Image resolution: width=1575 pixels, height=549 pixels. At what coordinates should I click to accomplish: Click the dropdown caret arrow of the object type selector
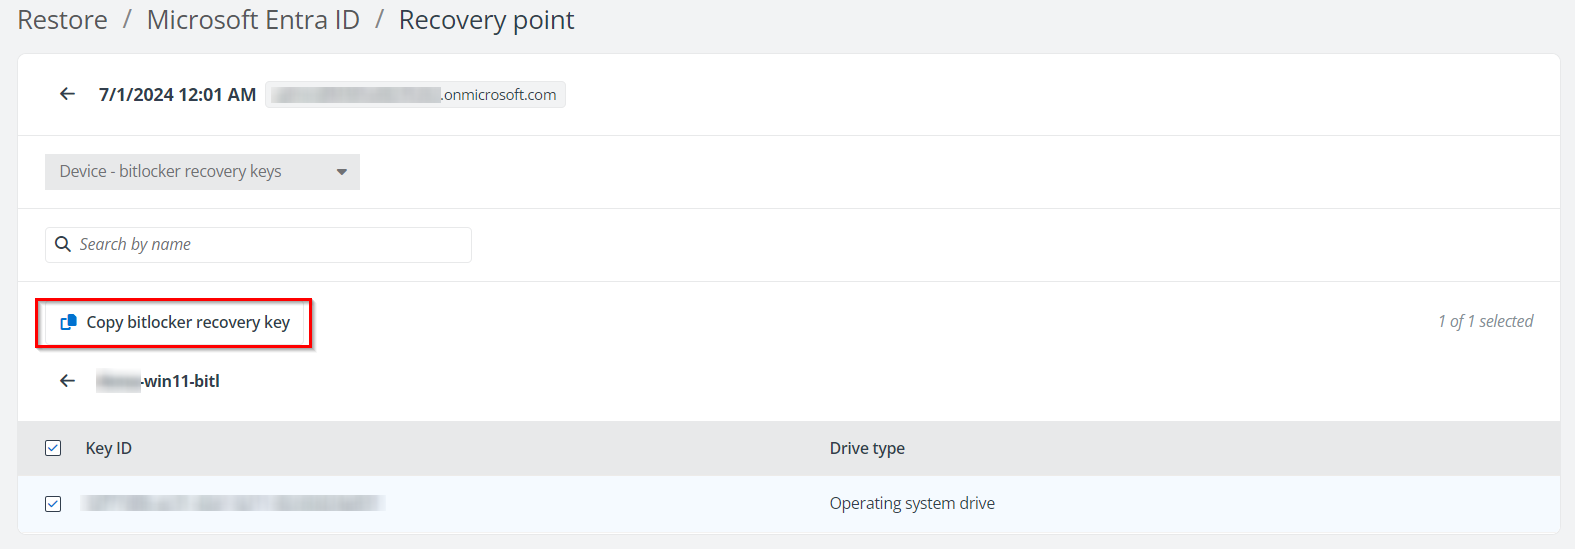[x=342, y=172]
